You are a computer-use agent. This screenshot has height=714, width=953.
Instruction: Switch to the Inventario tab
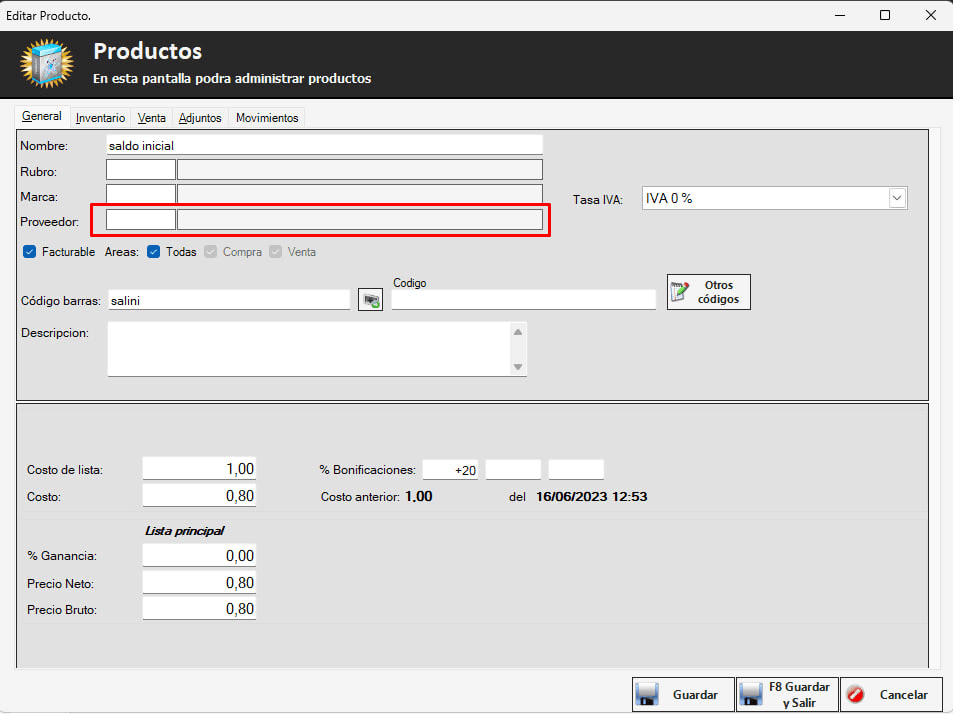pyautogui.click(x=100, y=118)
